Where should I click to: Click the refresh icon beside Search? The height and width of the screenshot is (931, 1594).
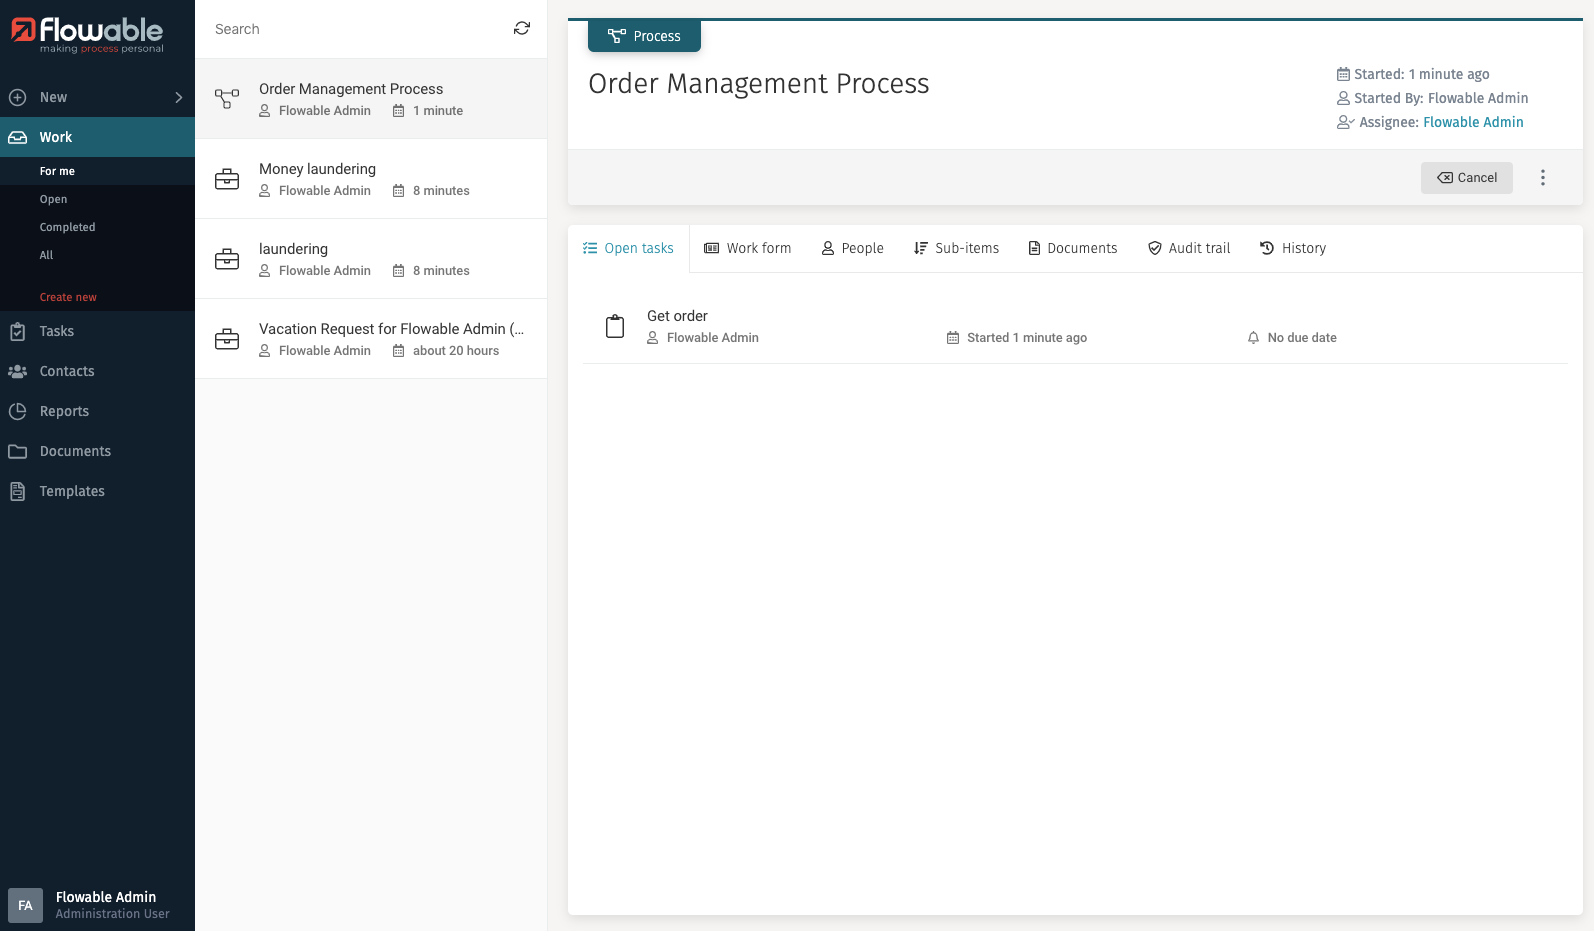pos(521,29)
